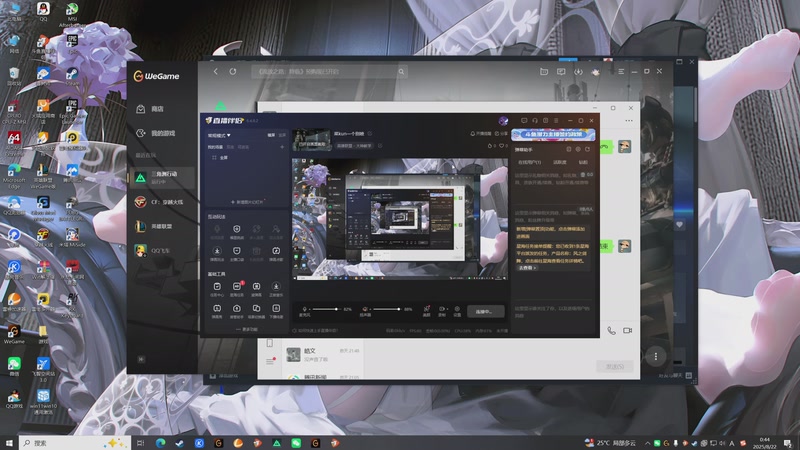
Task: Adjust the microphone volume slider
Action: click(x=327, y=309)
